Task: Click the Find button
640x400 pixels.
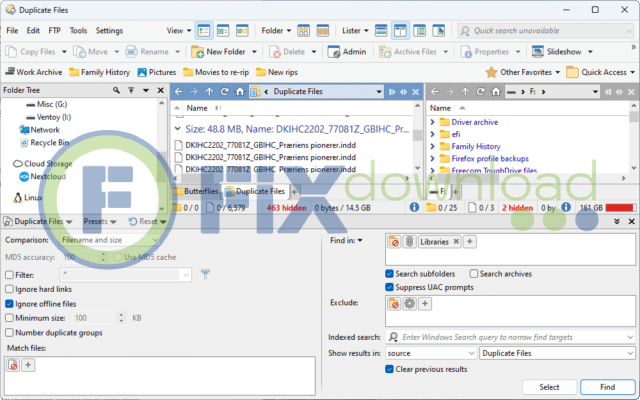Action: tap(607, 386)
